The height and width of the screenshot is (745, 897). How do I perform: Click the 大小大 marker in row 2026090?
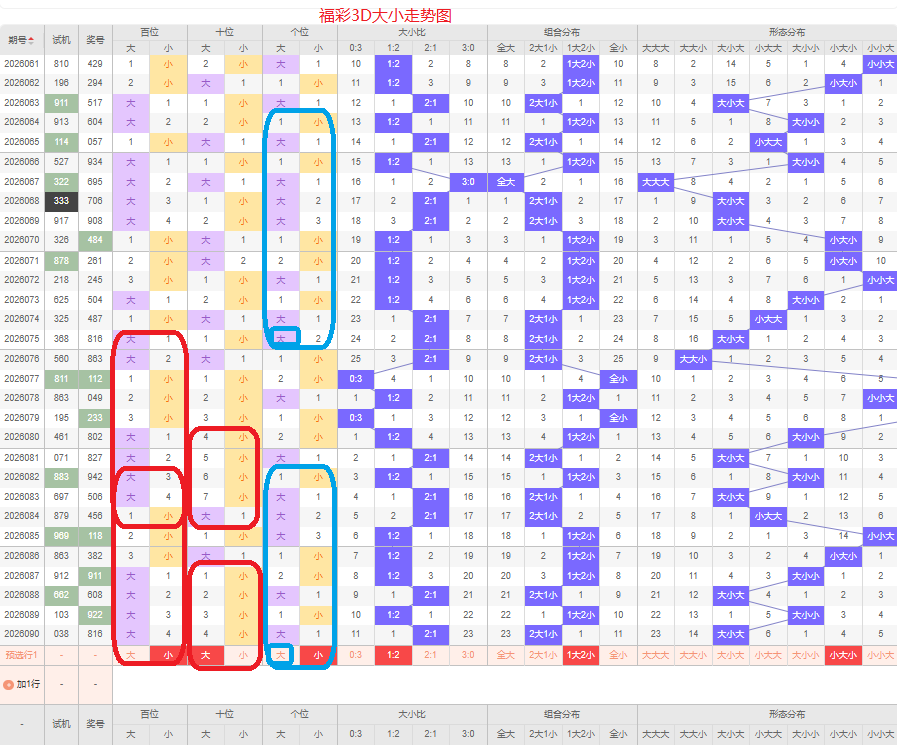click(x=731, y=634)
